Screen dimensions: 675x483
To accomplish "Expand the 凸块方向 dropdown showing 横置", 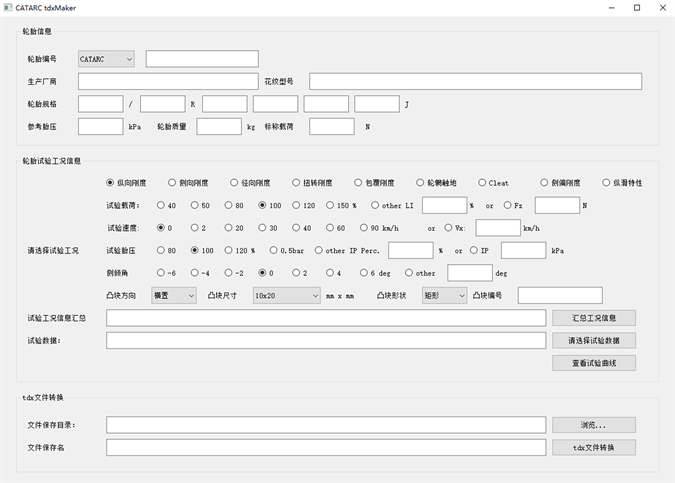I will pos(173,295).
